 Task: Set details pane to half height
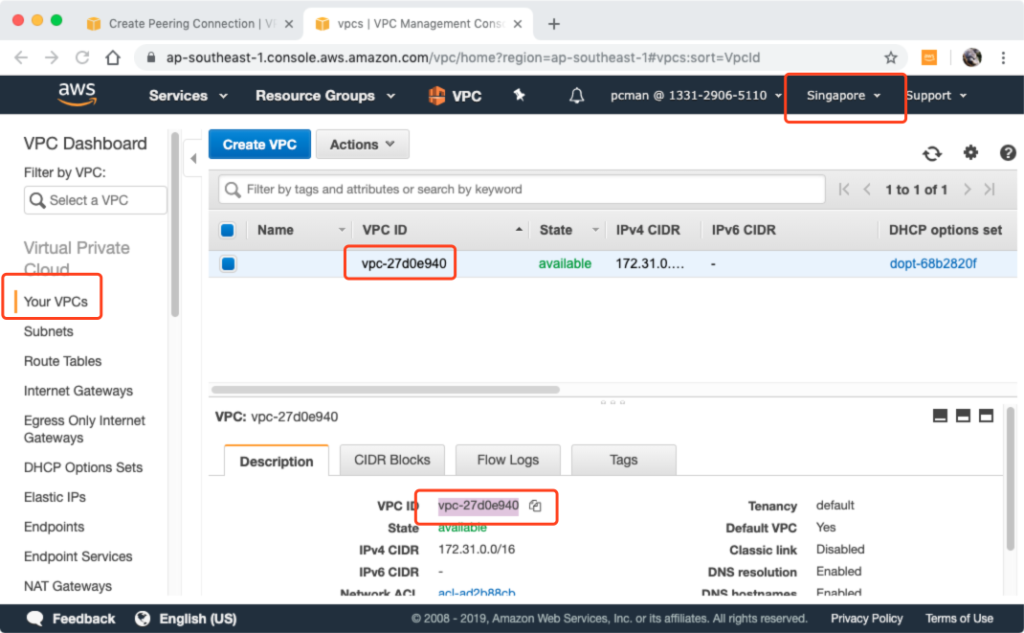963,415
